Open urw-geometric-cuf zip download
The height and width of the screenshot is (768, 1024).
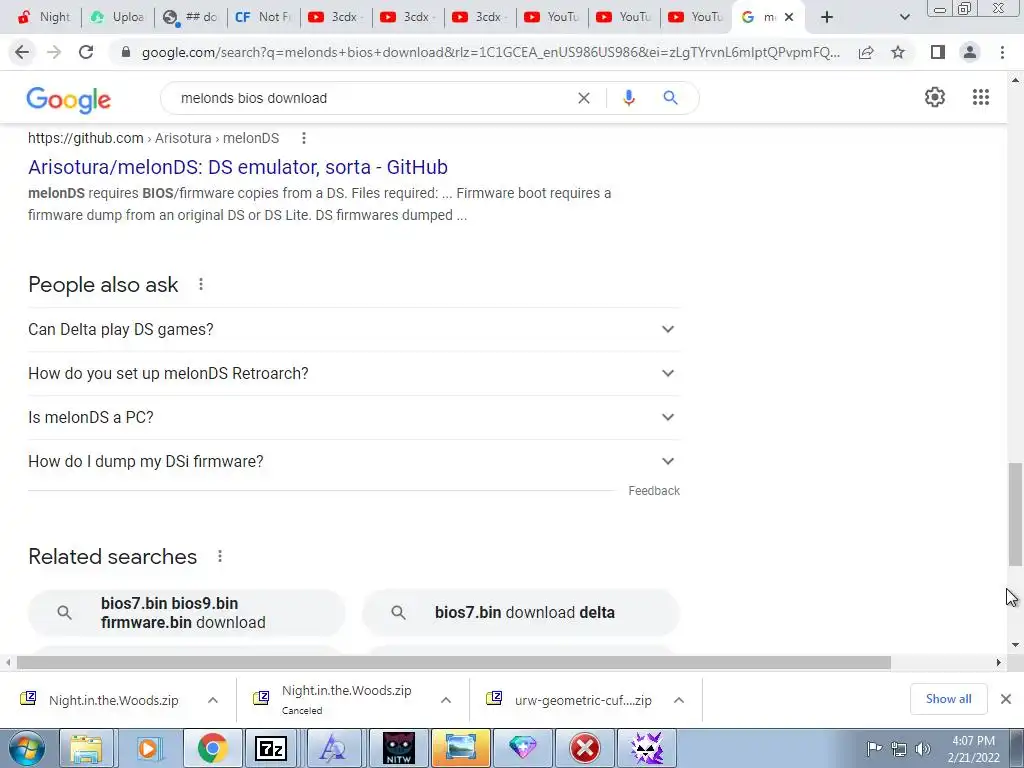click(x=583, y=700)
